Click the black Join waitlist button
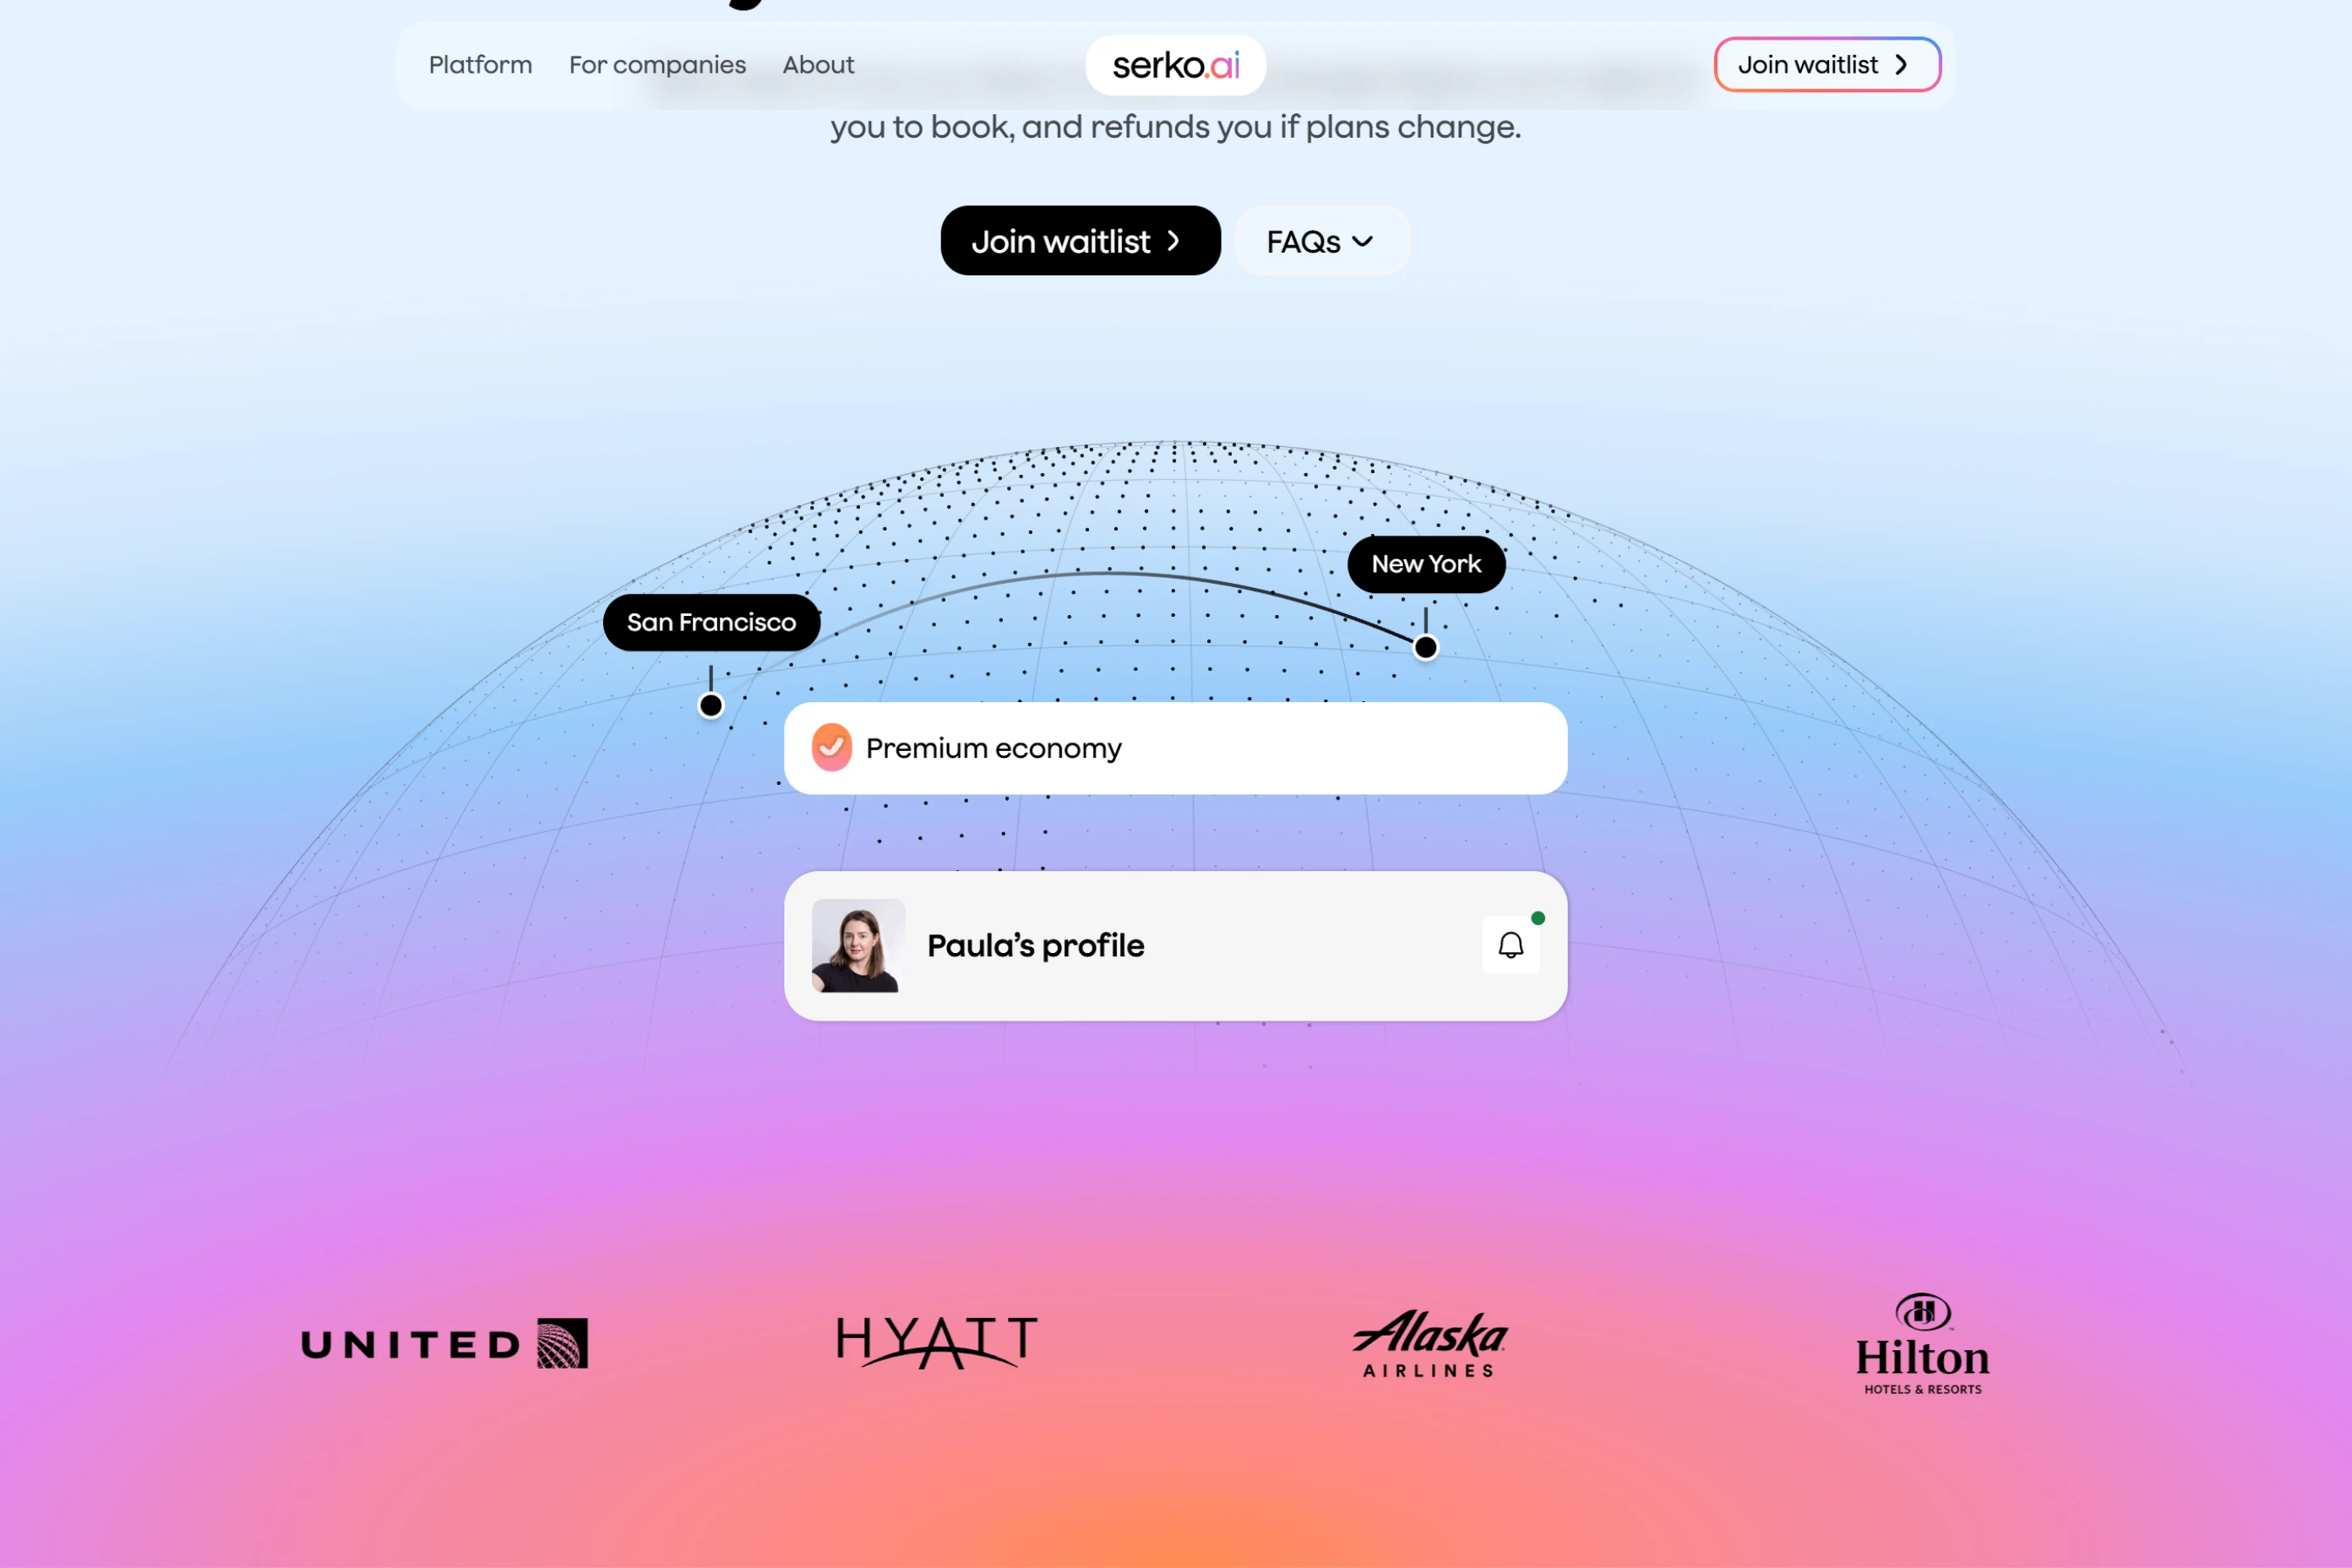Screen dimensions: 2352x1568 (x=1080, y=241)
